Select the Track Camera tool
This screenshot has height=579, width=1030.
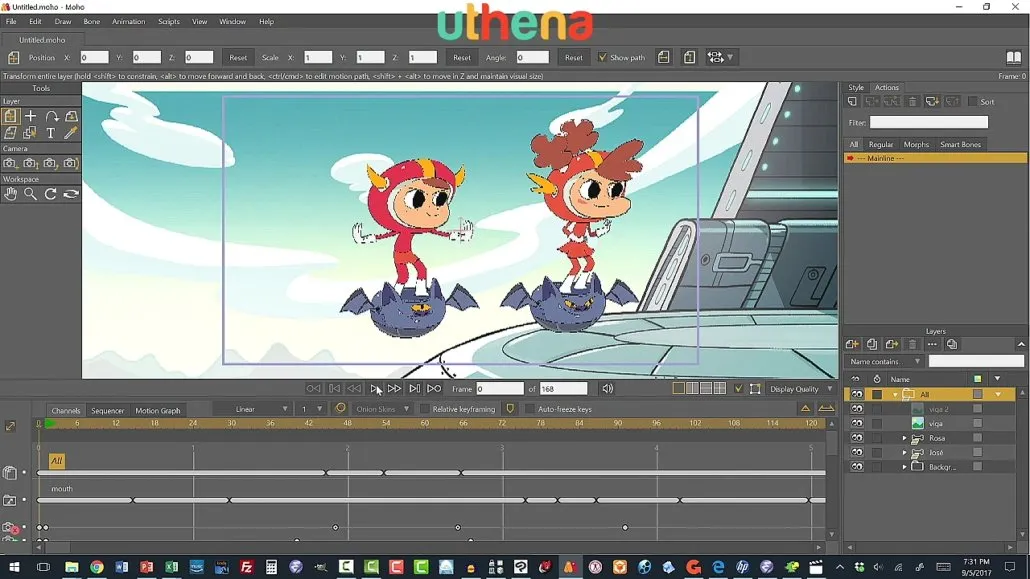10,163
